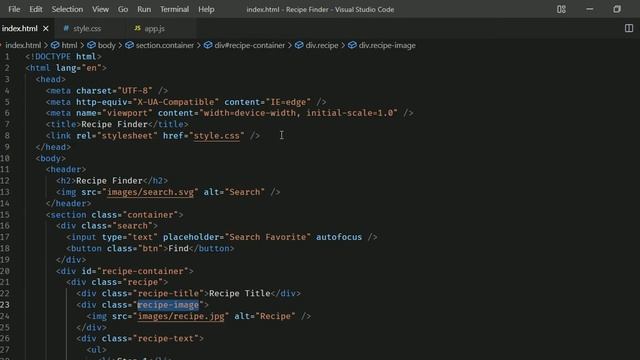Click the symbol icon before body breadcrumb

(x=91, y=45)
